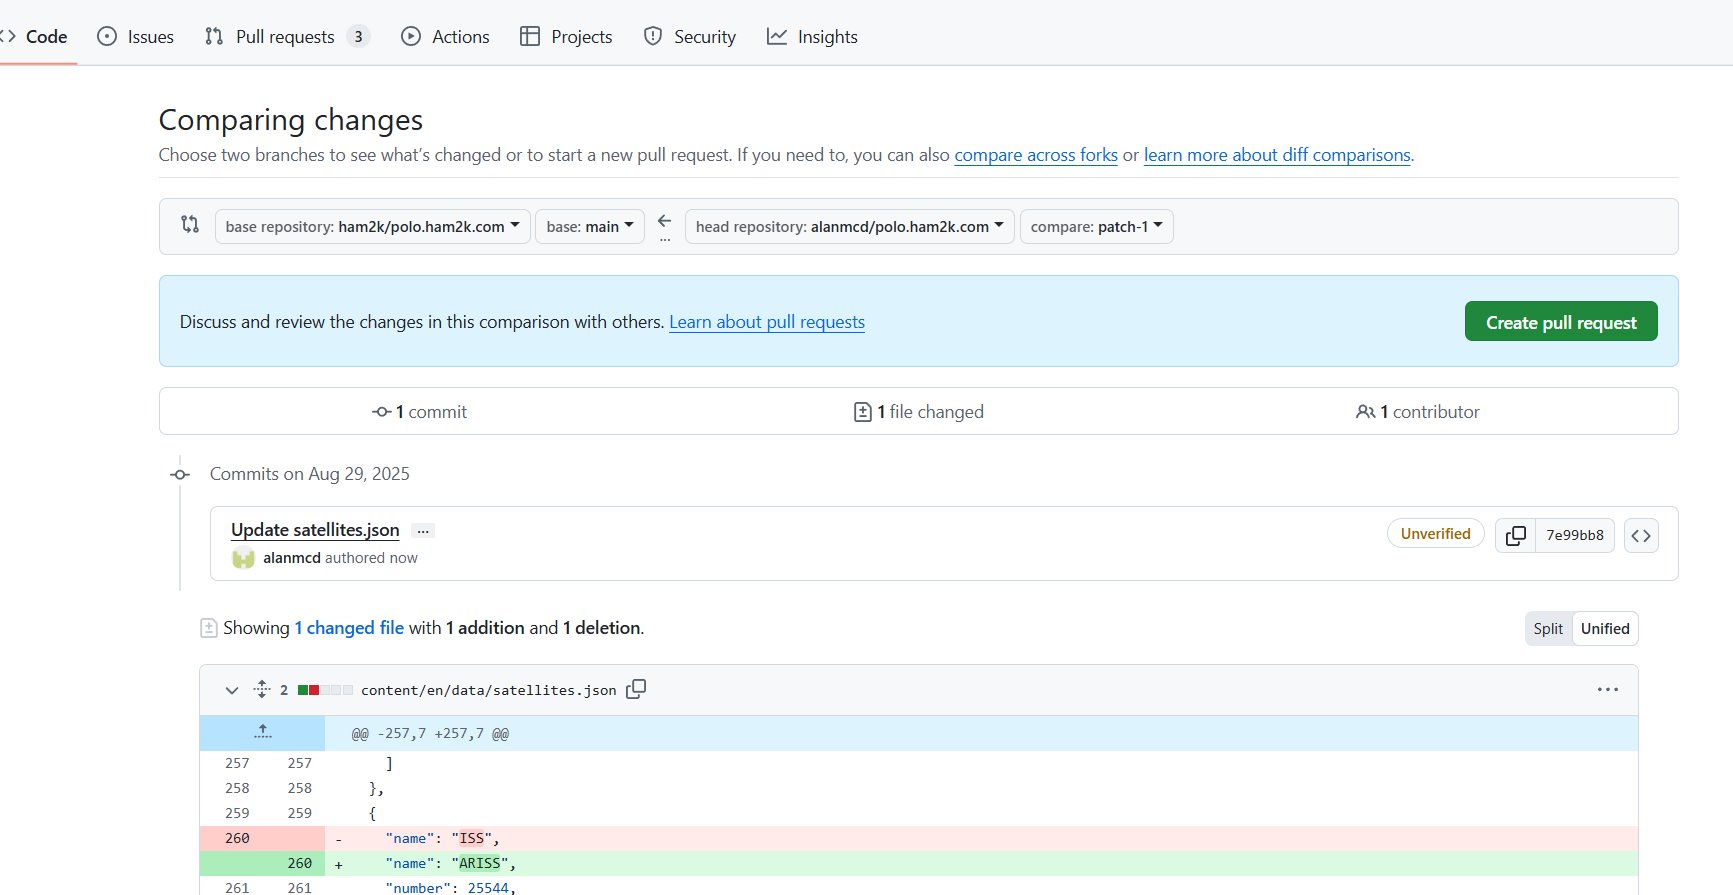Viewport: 1733px width, 895px height.
Task: Open the base repository dropdown
Action: pyautogui.click(x=372, y=227)
